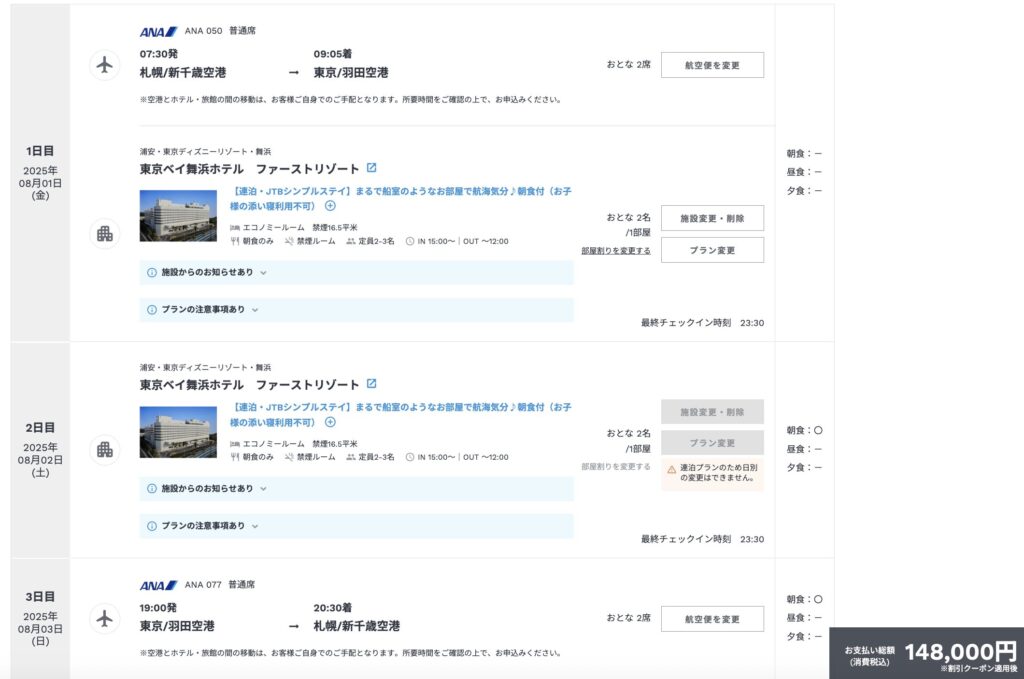This screenshot has height=679, width=1024.
Task: Click 2日目 date label 08月02日
Action: click(x=40, y=460)
